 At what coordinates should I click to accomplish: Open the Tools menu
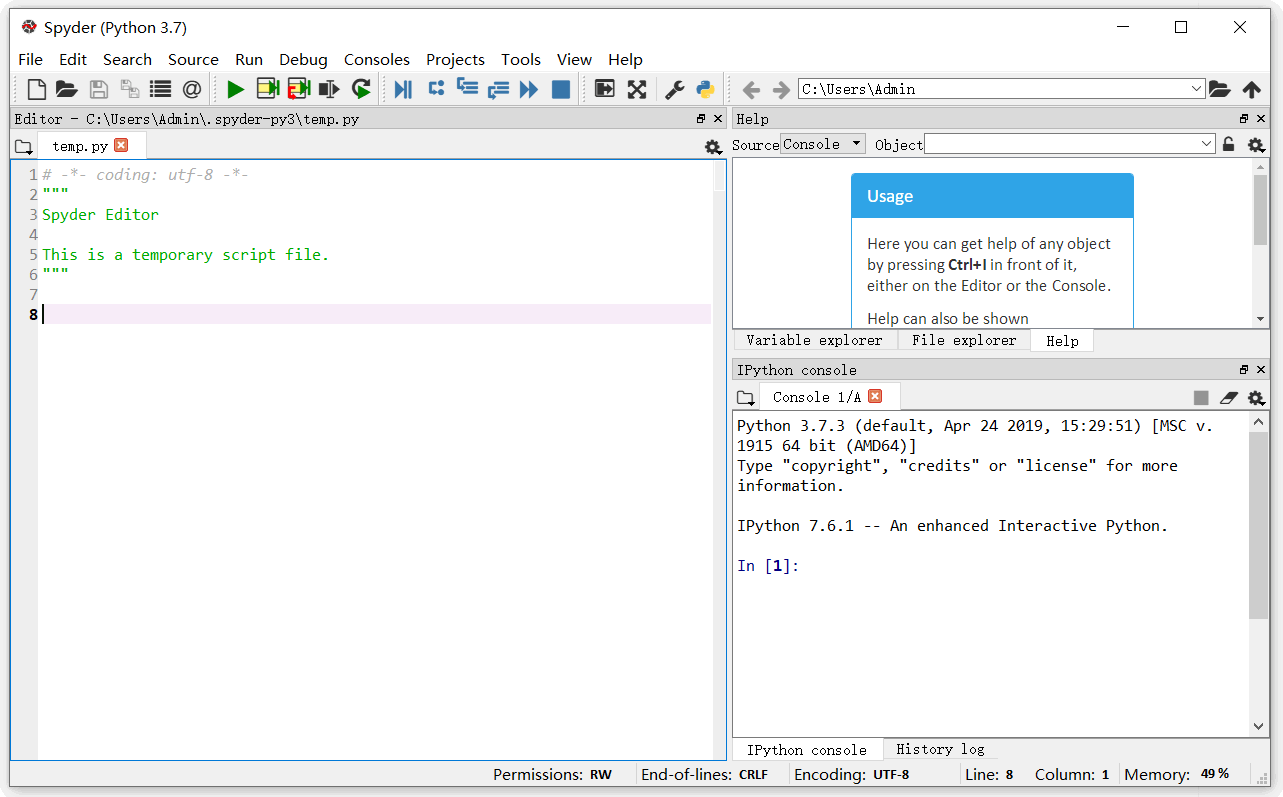pyautogui.click(x=521, y=59)
